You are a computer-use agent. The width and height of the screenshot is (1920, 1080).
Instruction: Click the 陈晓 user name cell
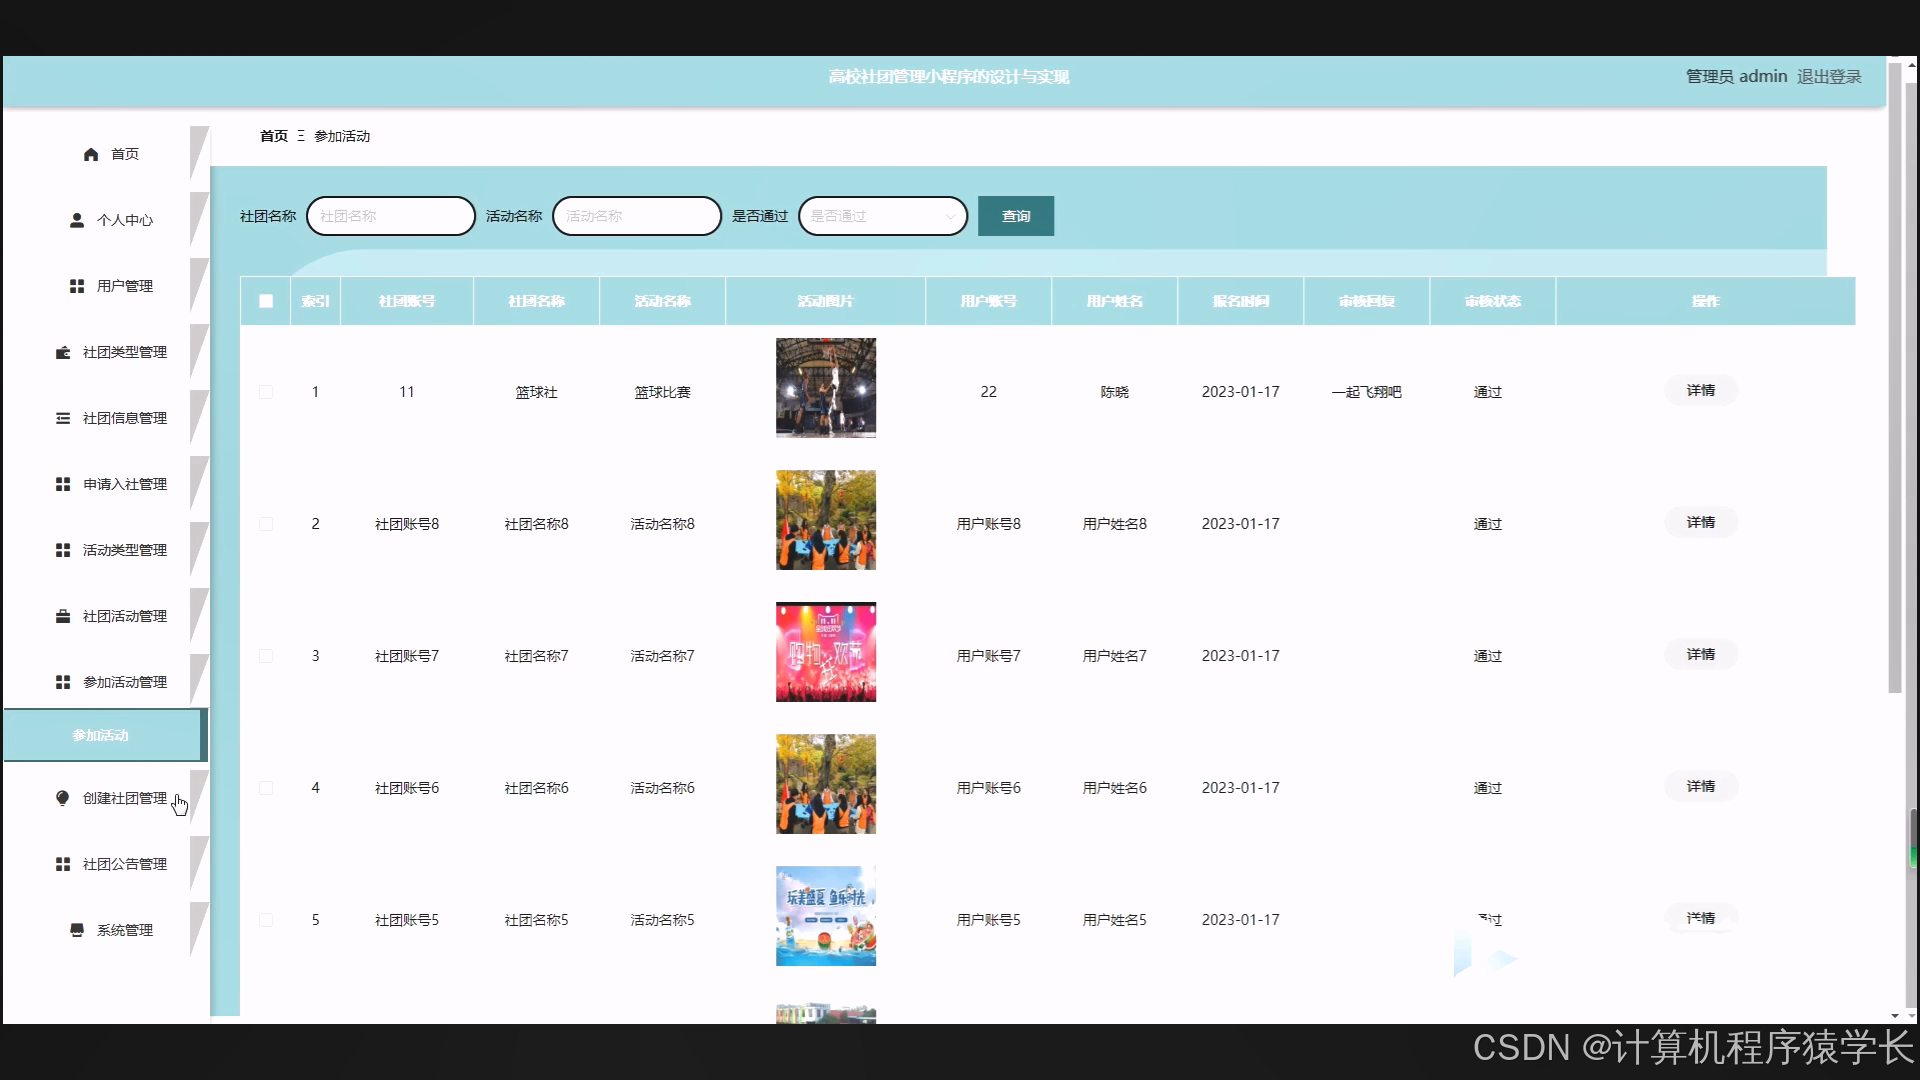1115,392
